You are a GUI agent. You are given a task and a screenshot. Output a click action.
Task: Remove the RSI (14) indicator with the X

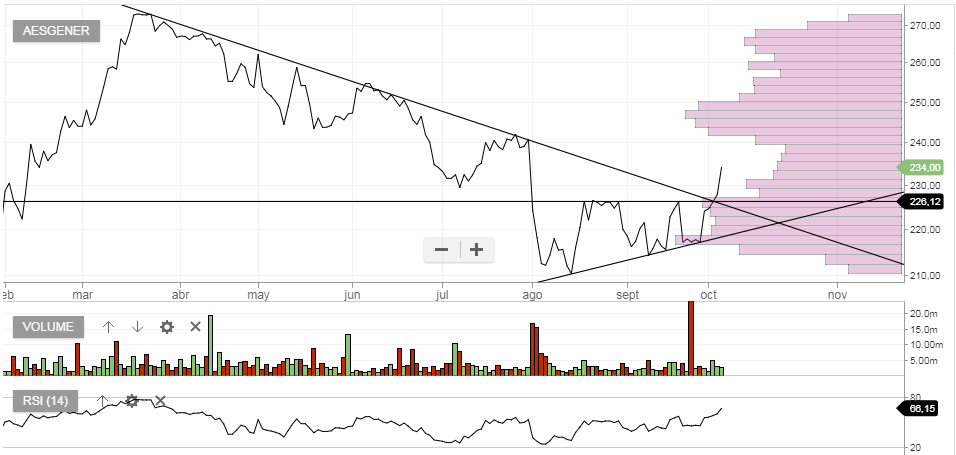click(160, 401)
